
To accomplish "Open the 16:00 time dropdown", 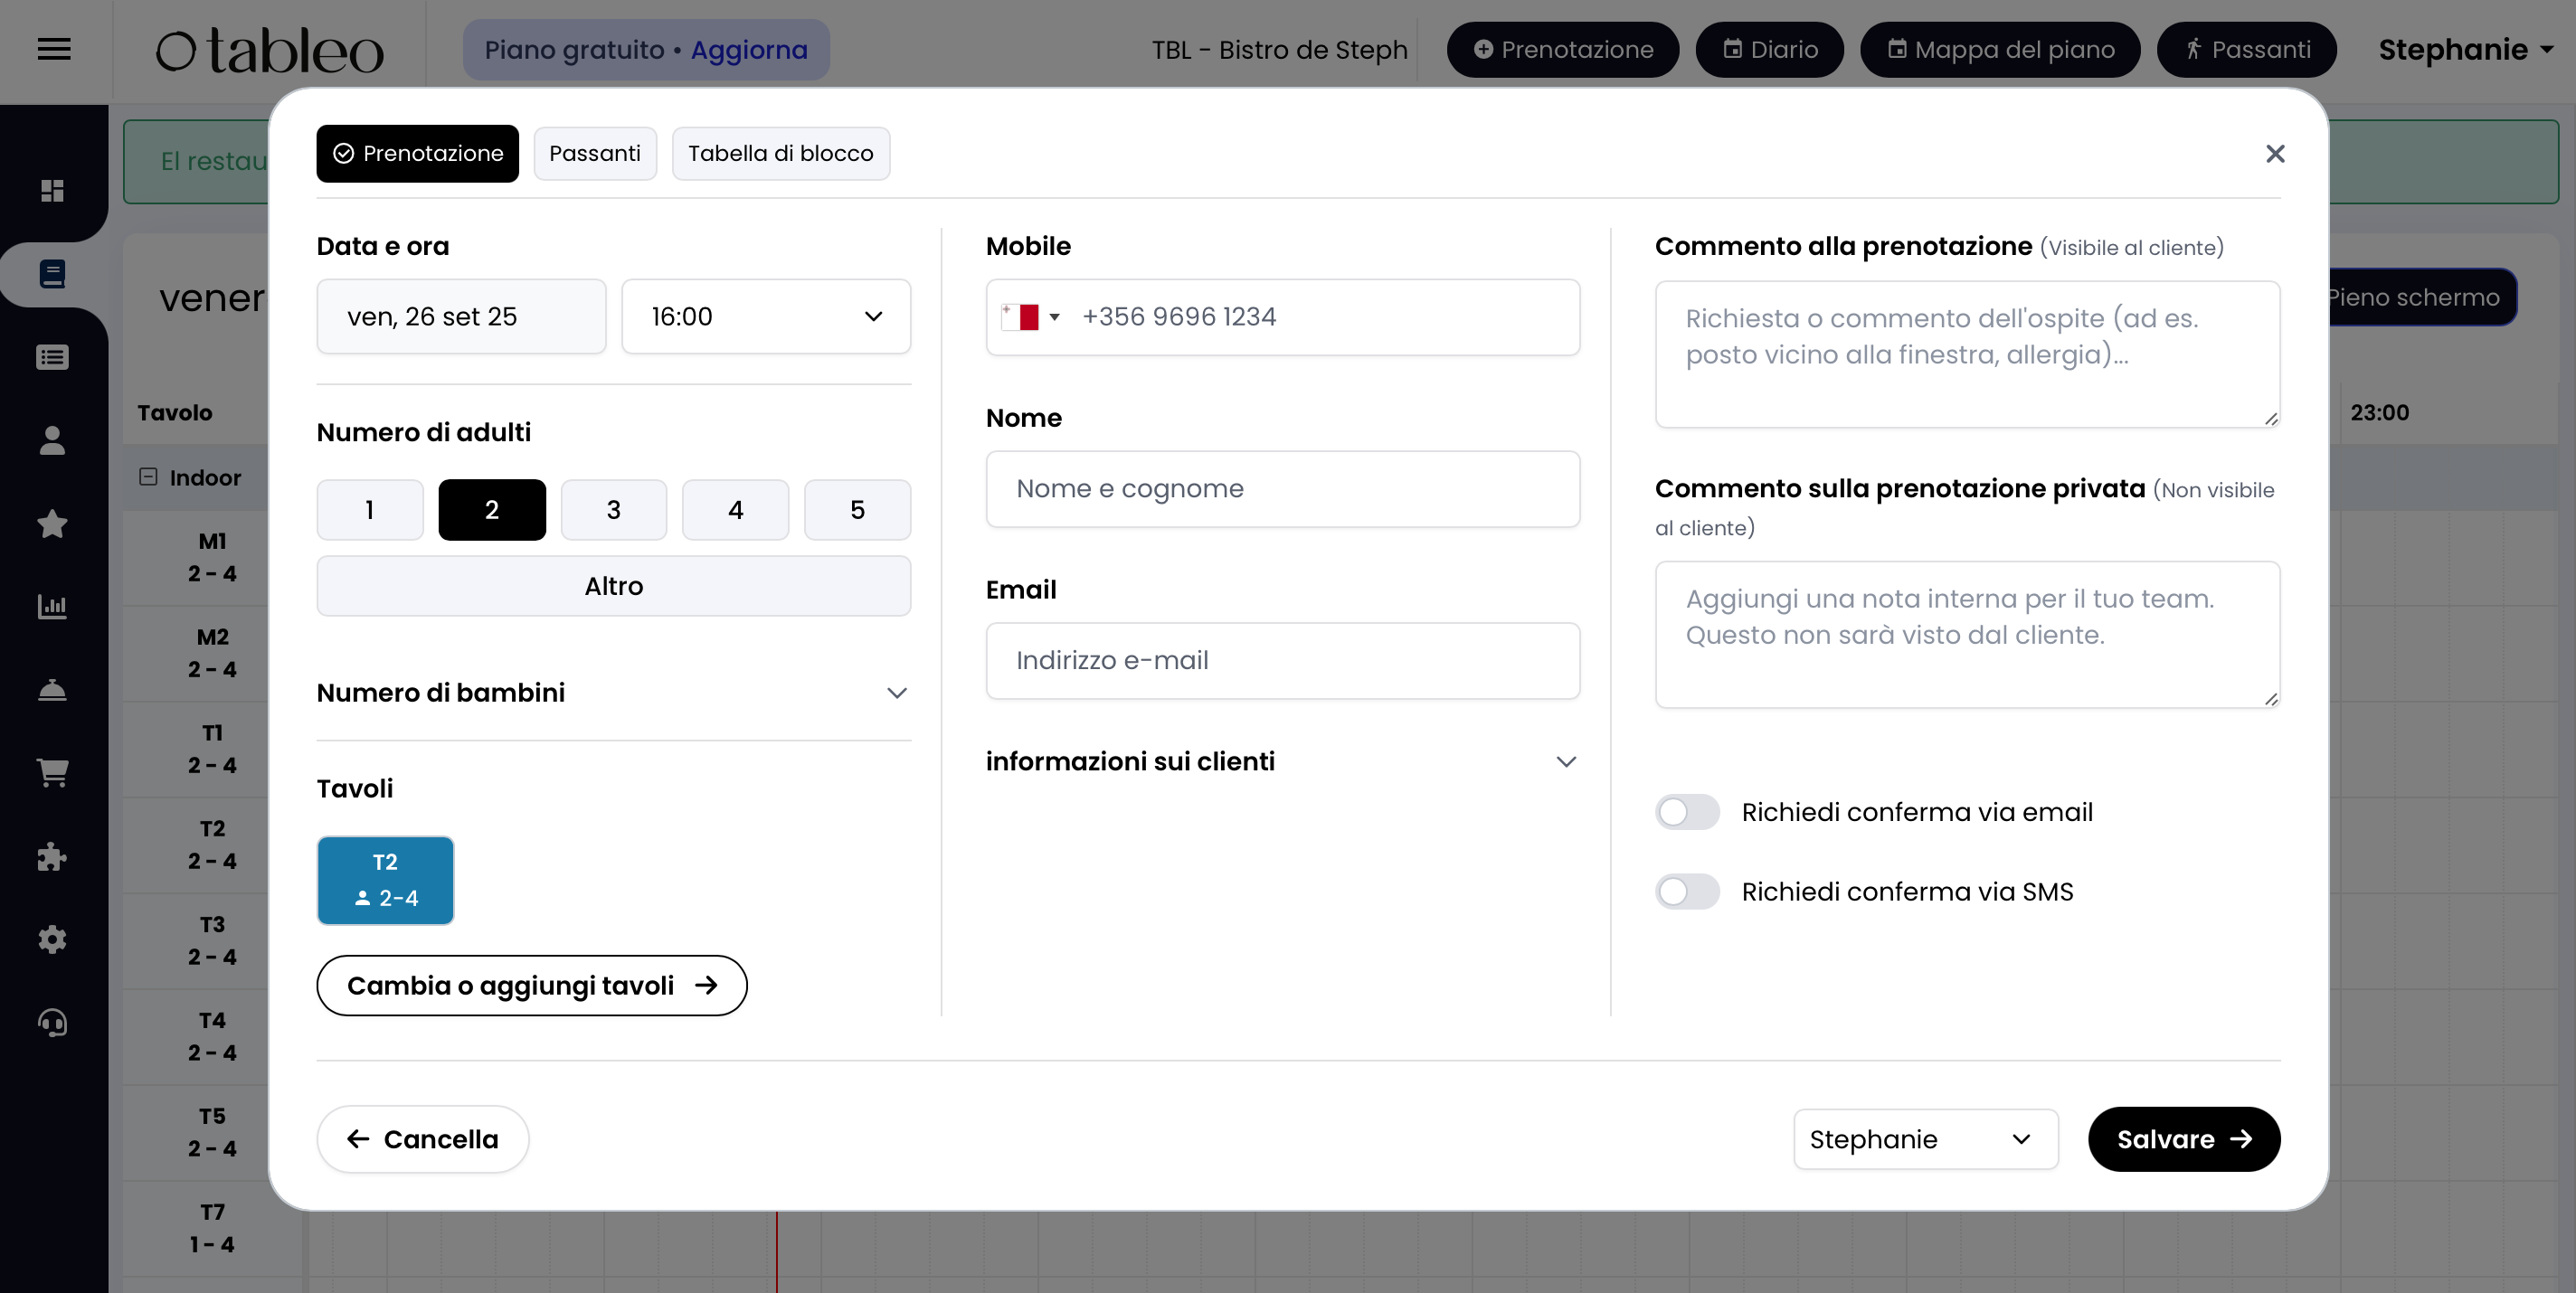I will click(x=766, y=317).
